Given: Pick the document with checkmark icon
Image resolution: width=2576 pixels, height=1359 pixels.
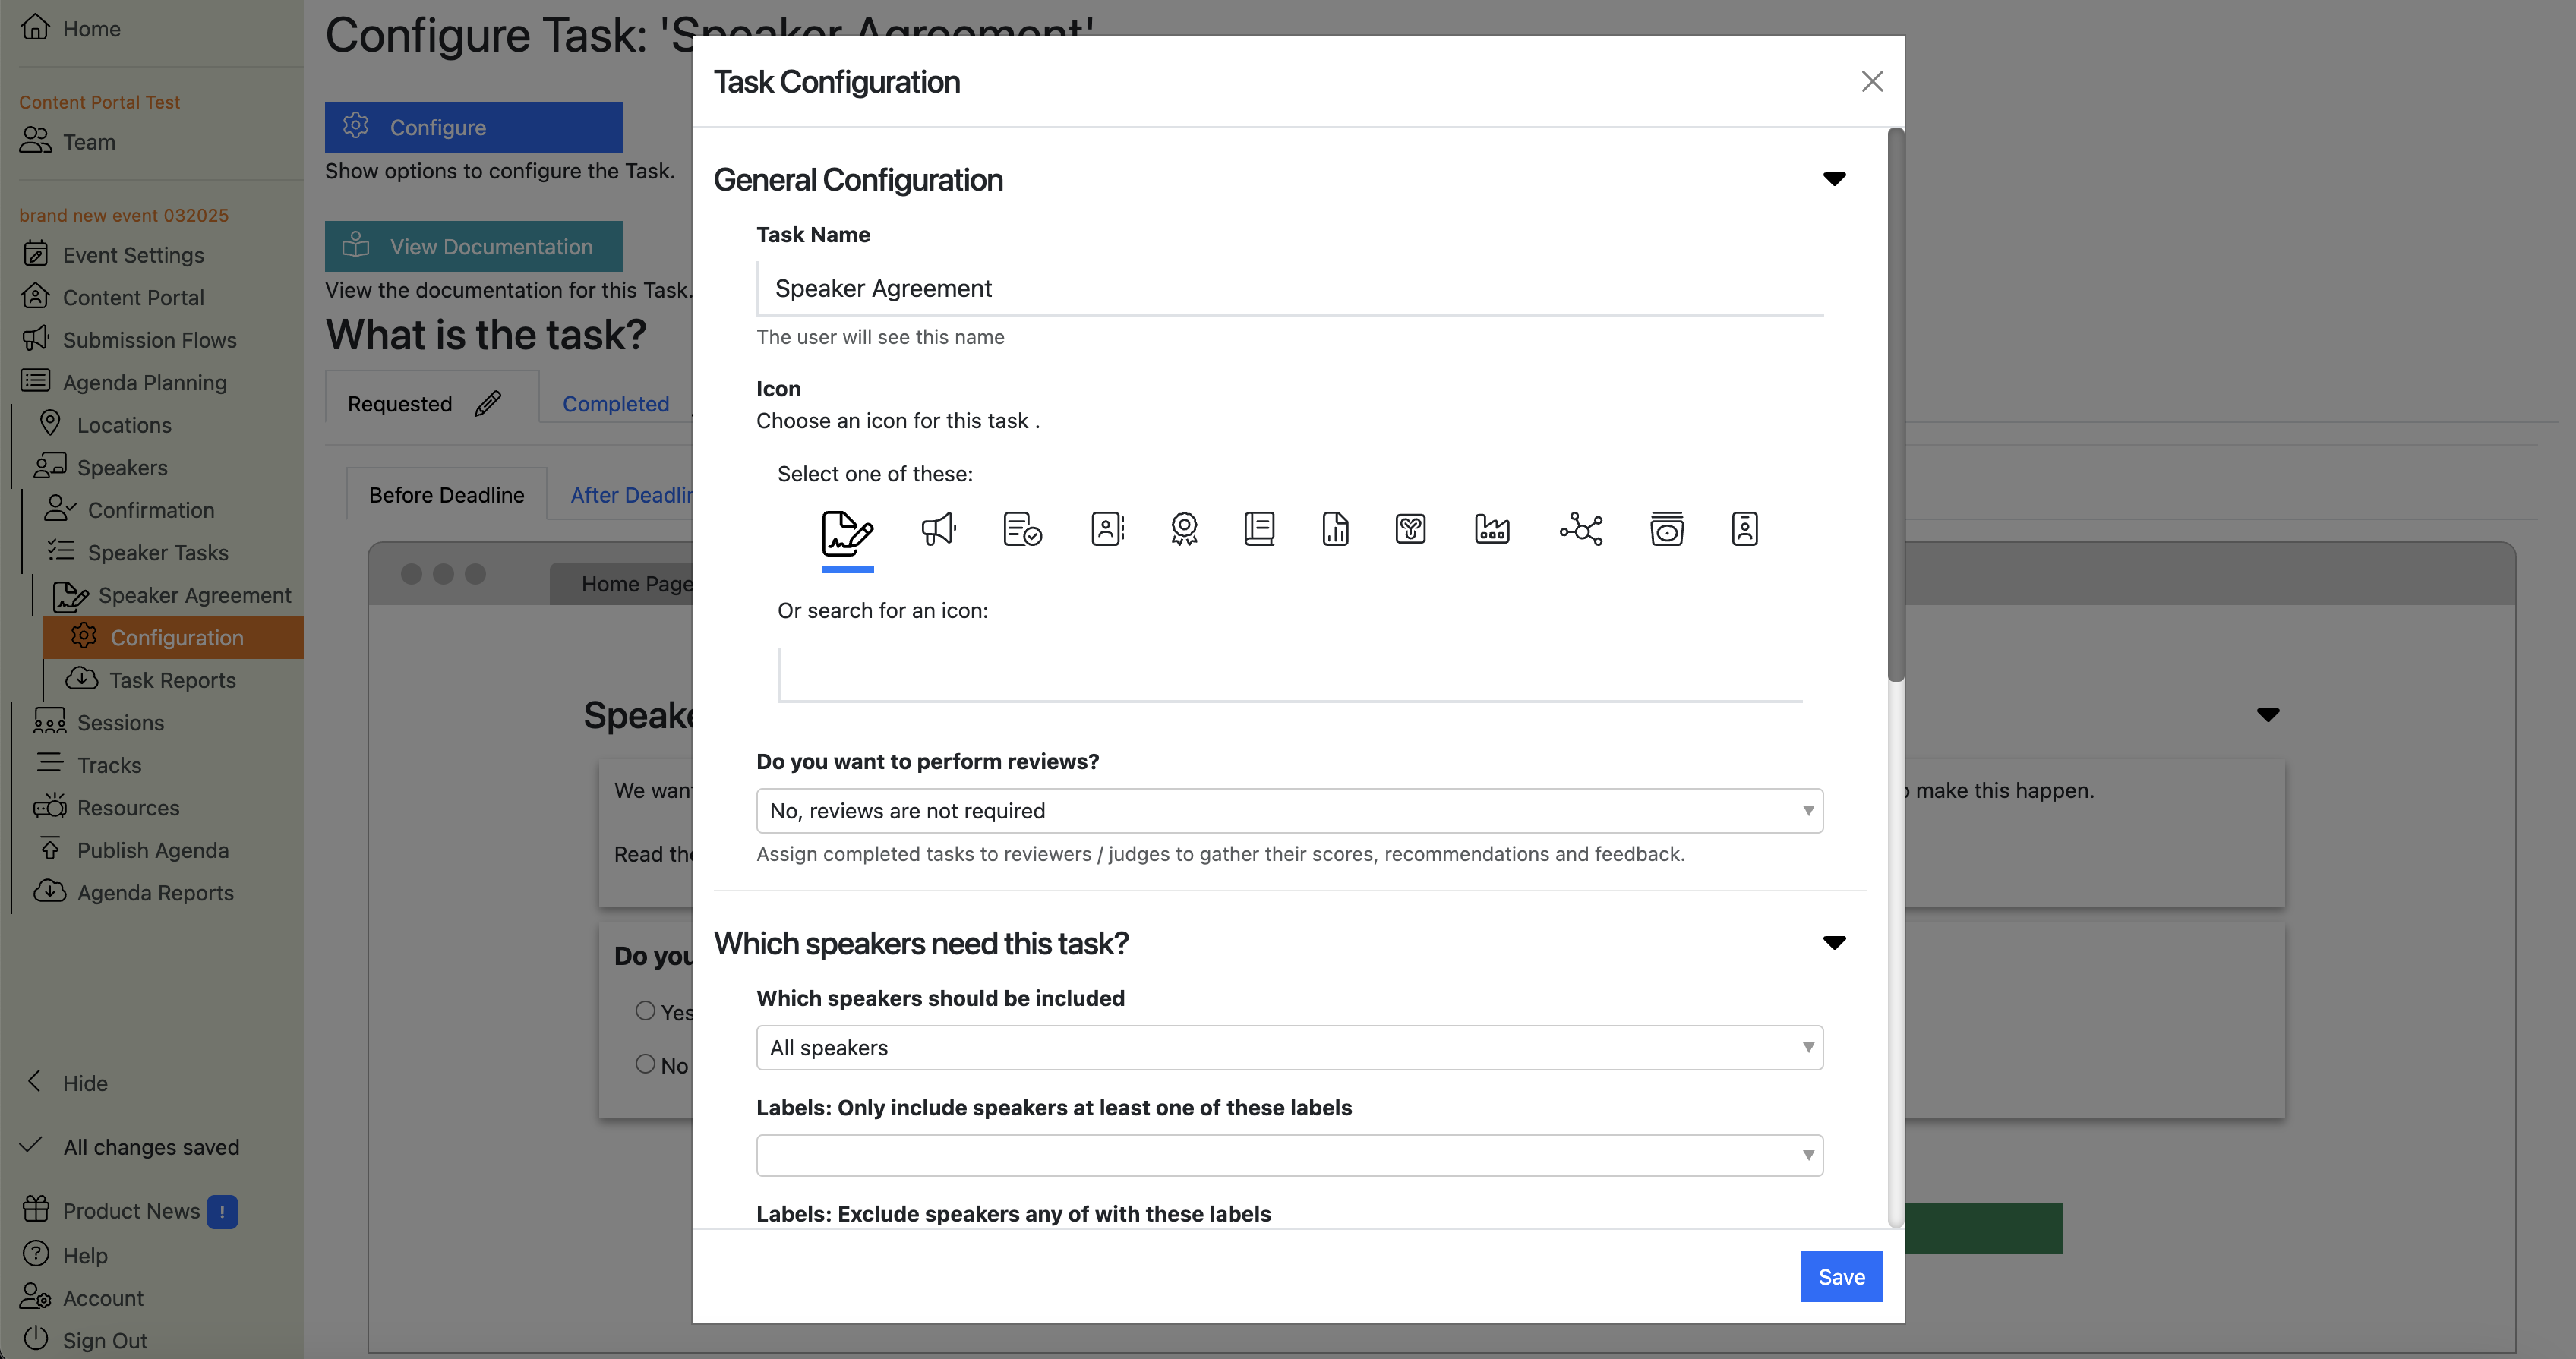Looking at the screenshot, I should 1022,528.
